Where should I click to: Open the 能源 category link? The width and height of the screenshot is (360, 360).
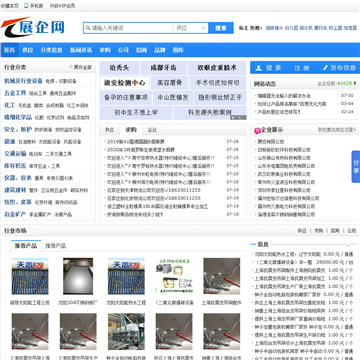[9, 141]
